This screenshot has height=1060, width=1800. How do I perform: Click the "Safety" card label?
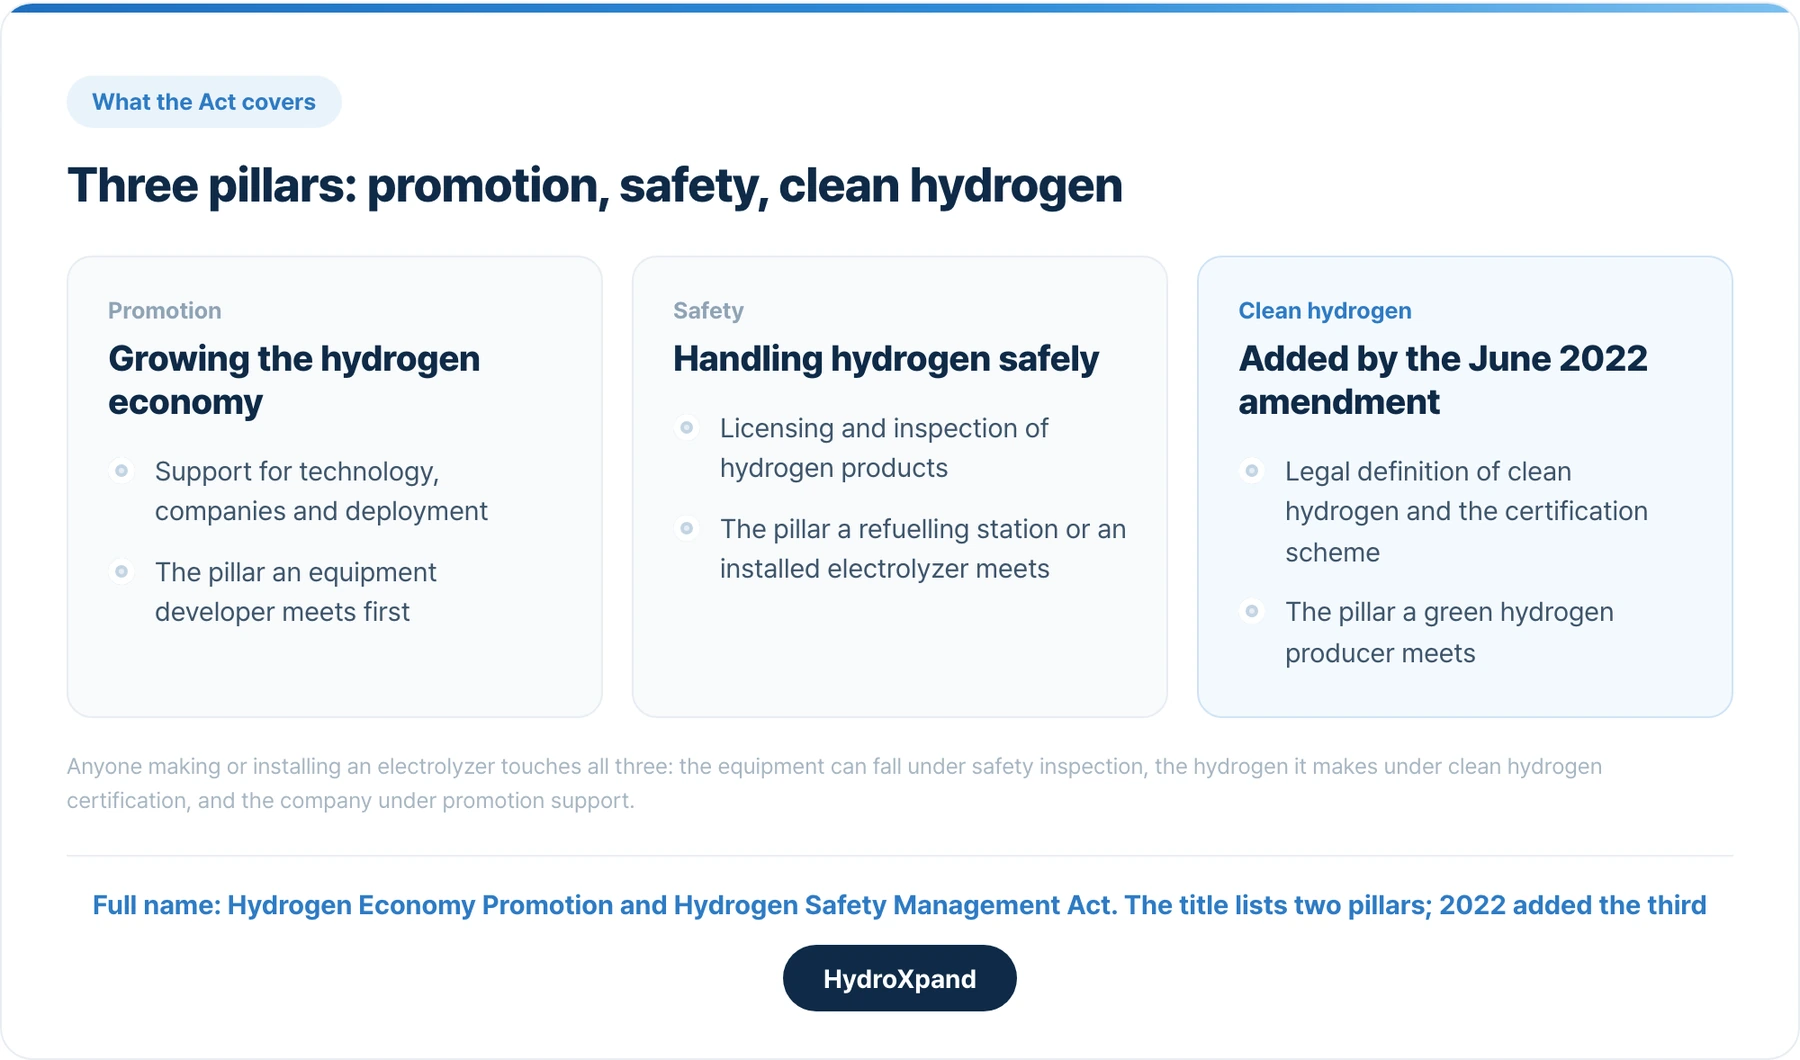pyautogui.click(x=708, y=311)
